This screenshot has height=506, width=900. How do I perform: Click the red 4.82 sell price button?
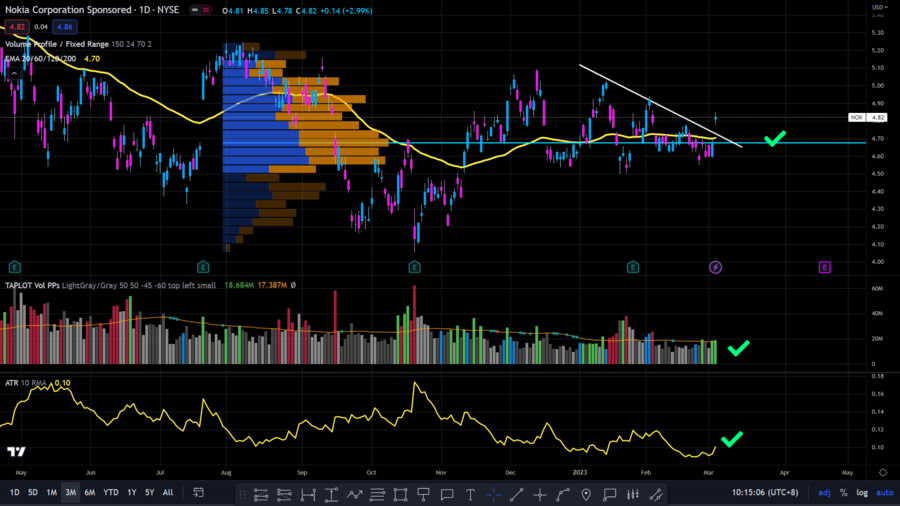click(x=17, y=27)
